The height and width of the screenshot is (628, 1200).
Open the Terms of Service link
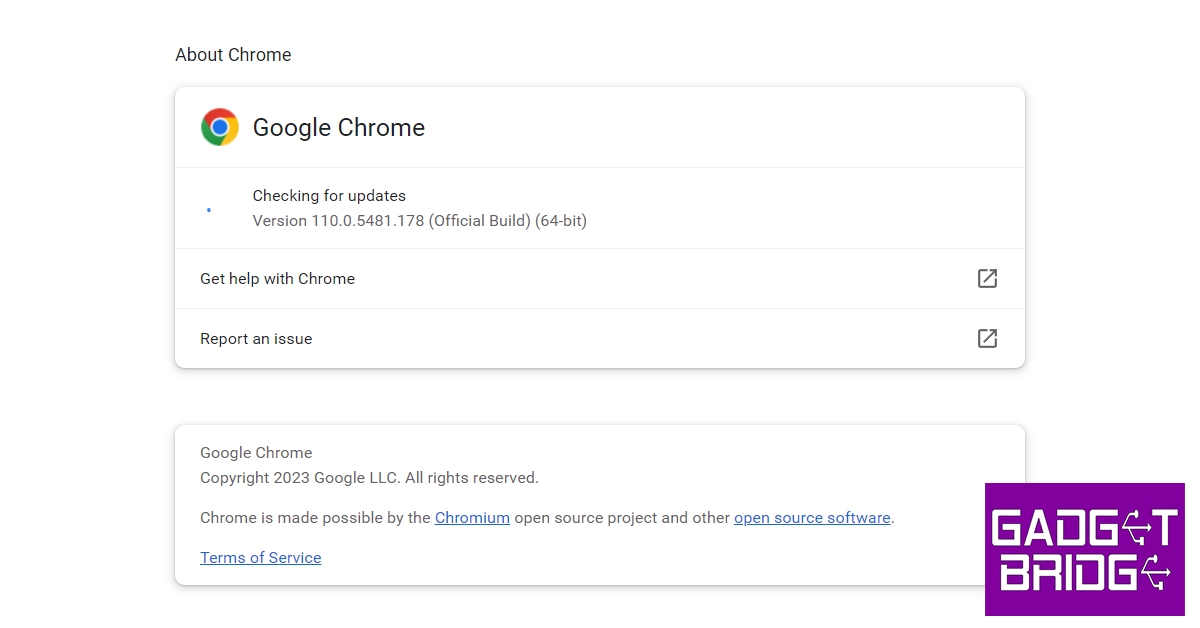(x=260, y=558)
